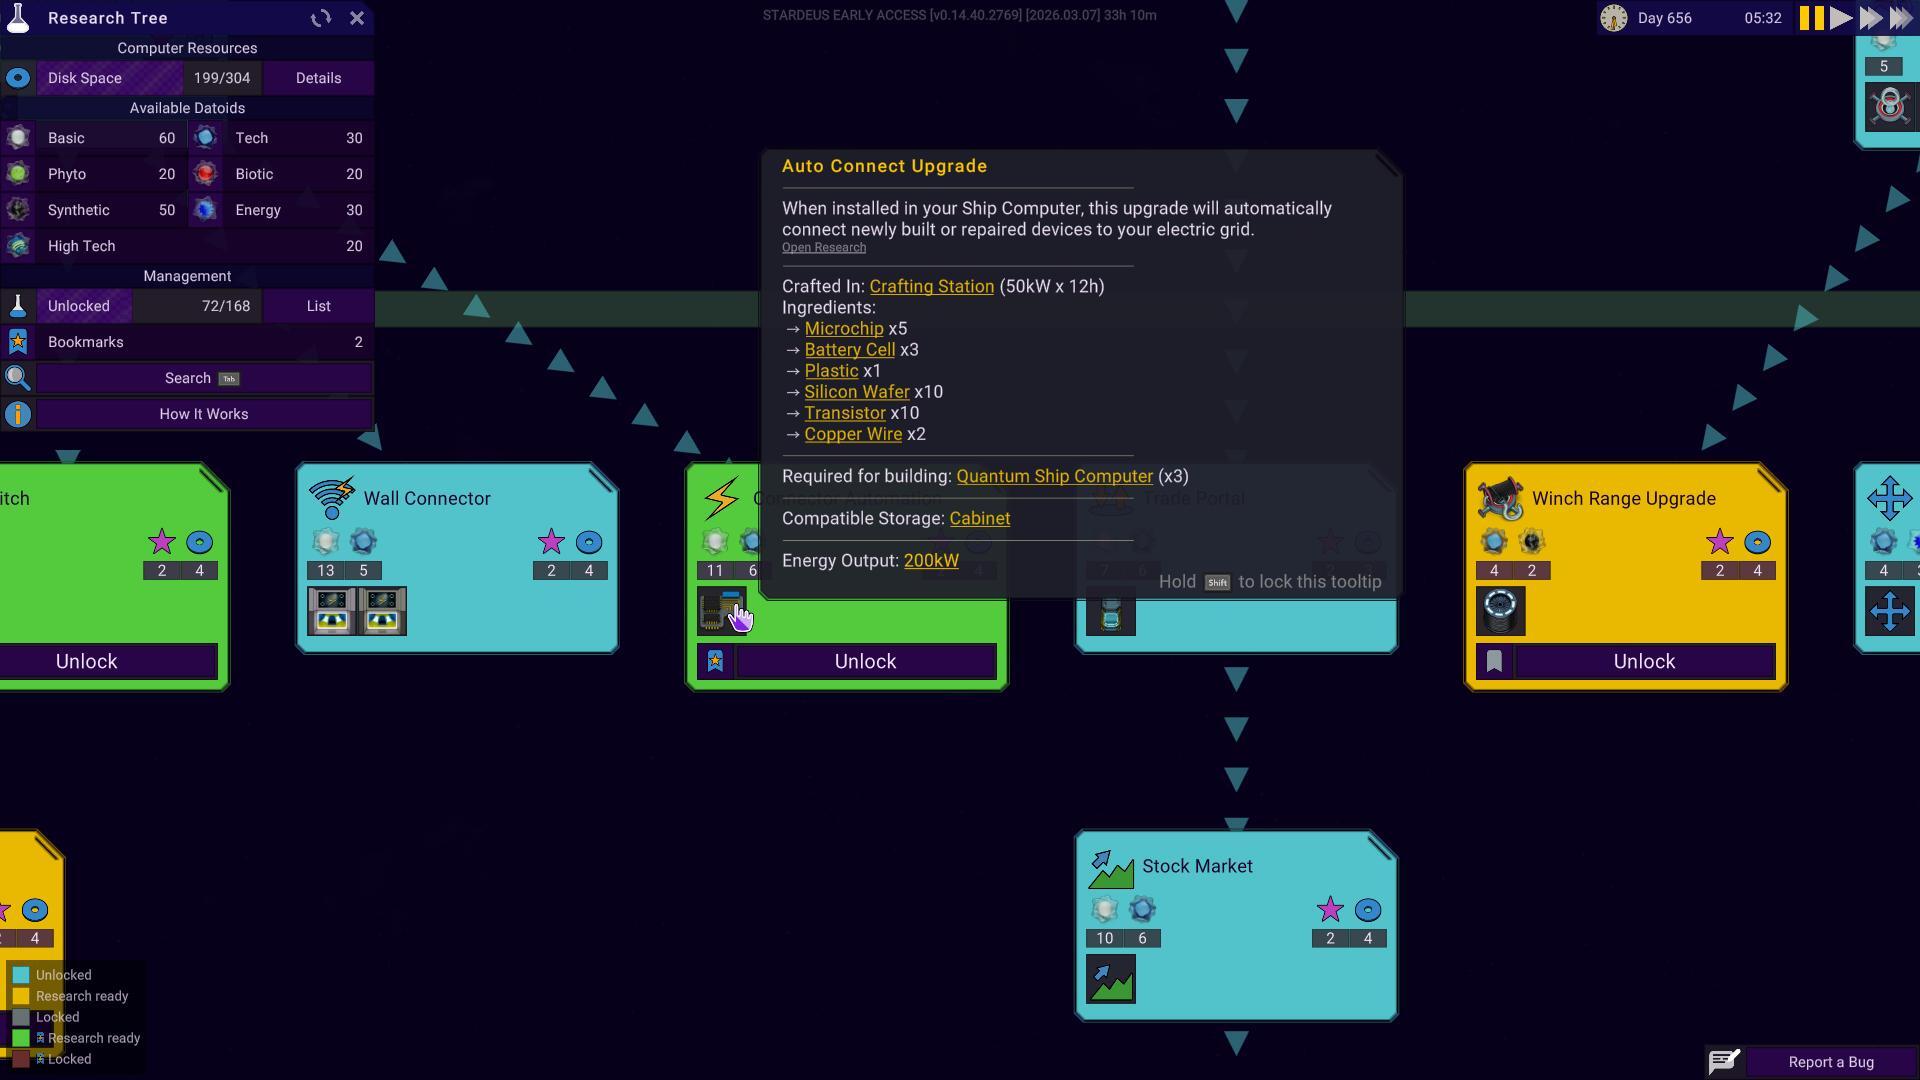Toggle bookmark on Connector Automation card
Screen dimensions: 1920x1080
[715, 661]
